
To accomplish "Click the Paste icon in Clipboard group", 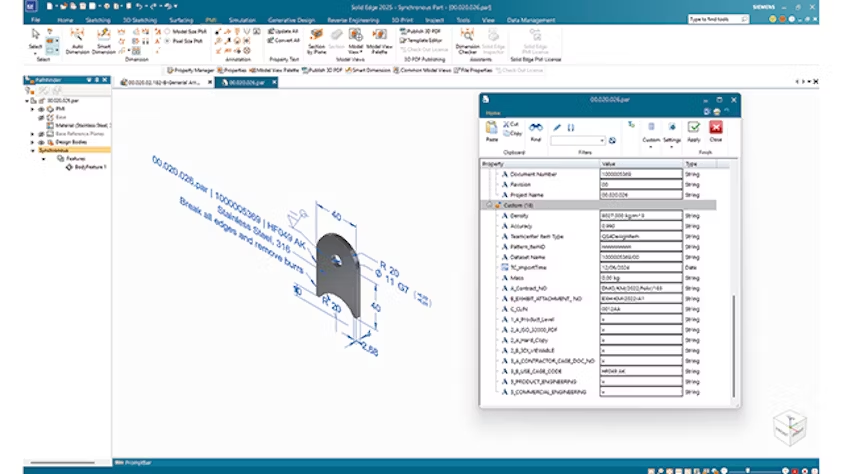I will pyautogui.click(x=492, y=129).
